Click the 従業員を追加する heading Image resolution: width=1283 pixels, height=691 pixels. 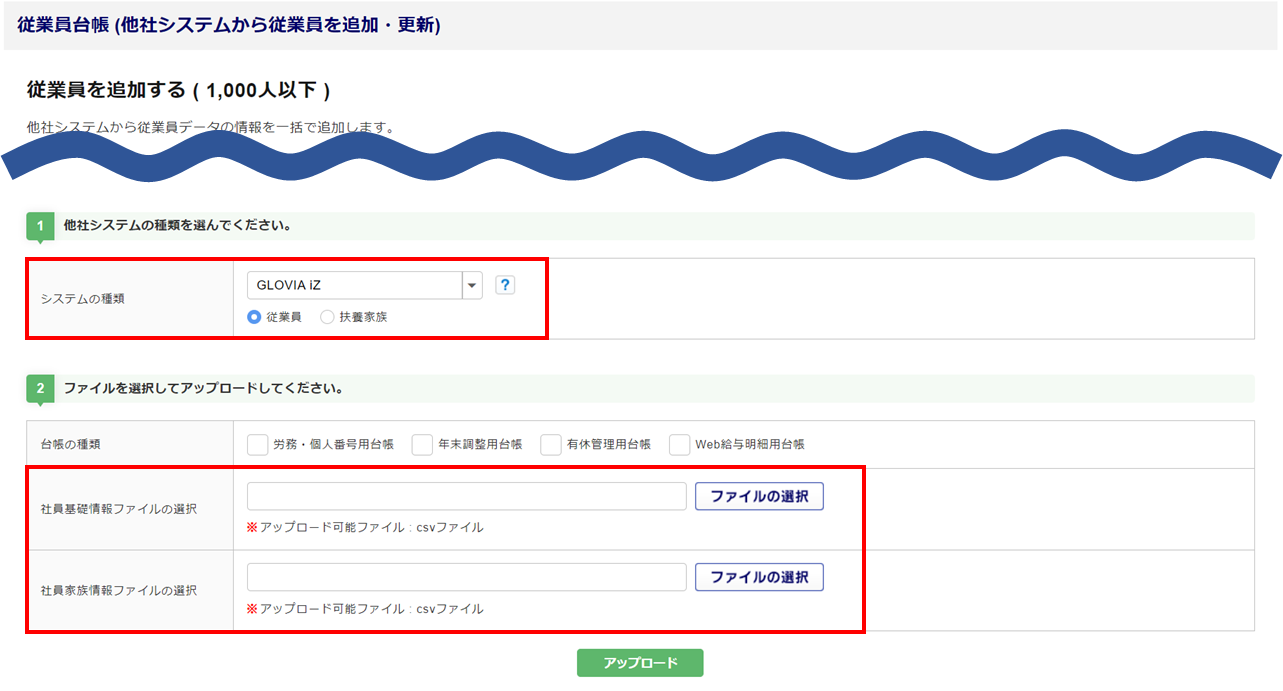pyautogui.click(x=178, y=90)
